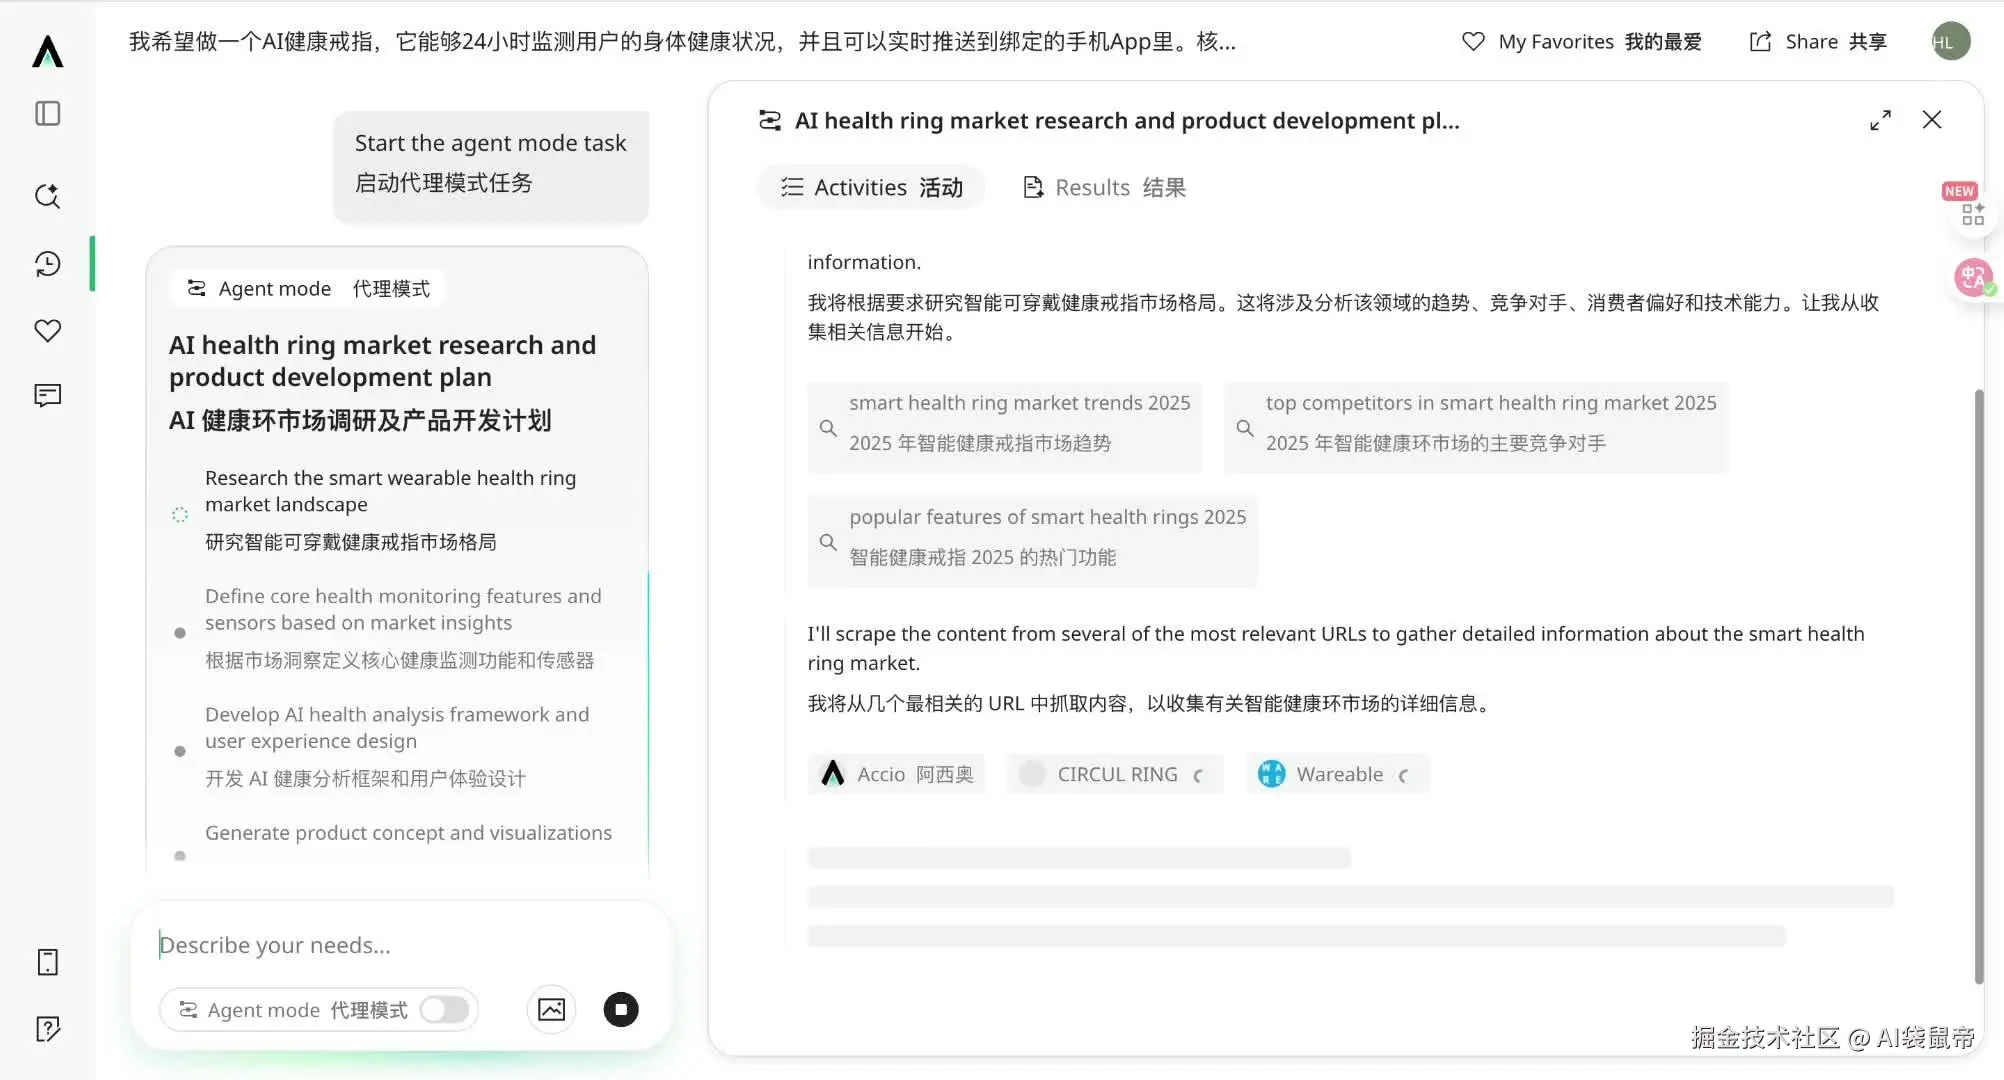This screenshot has height=1080, width=2004.
Task: Add to My Favorites
Action: (1581, 41)
